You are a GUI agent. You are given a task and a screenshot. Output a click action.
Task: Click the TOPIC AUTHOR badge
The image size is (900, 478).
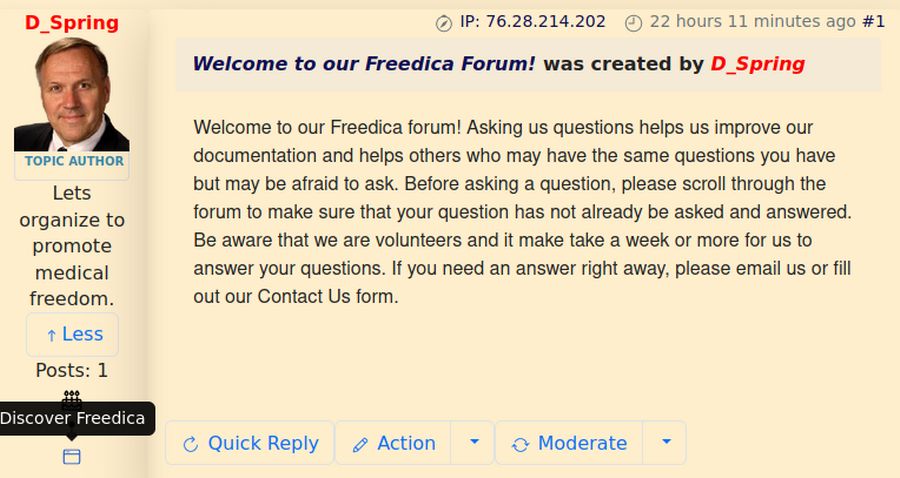[74, 161]
